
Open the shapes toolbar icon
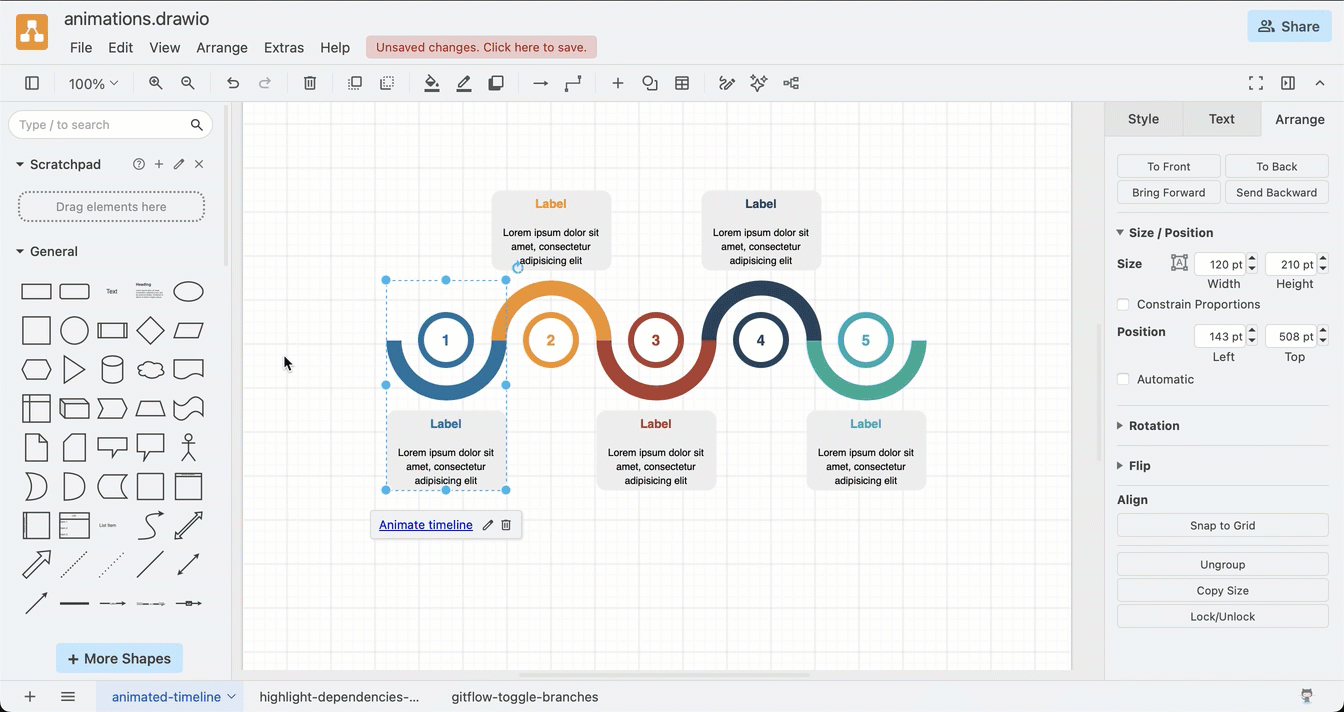click(650, 83)
